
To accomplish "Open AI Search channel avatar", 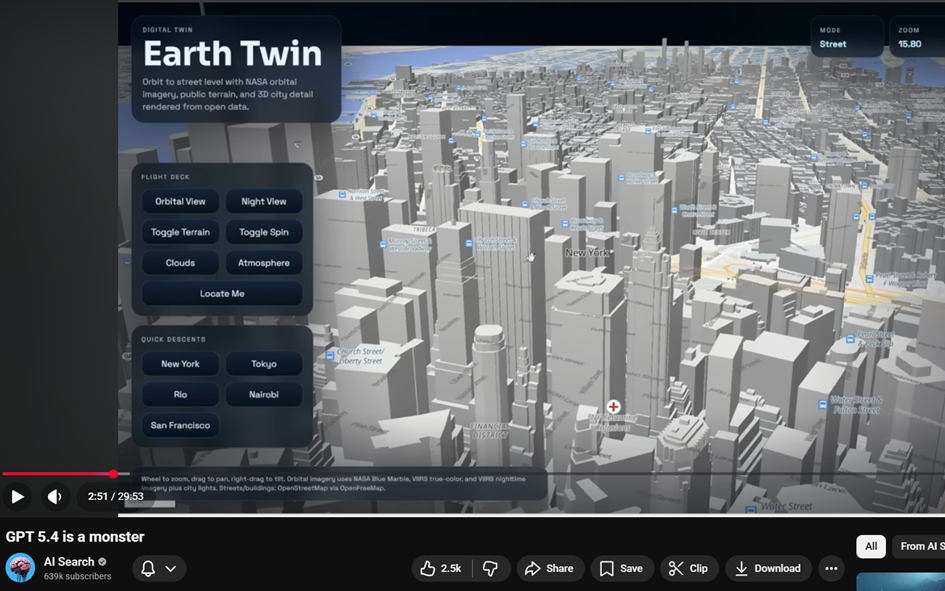I will point(20,568).
